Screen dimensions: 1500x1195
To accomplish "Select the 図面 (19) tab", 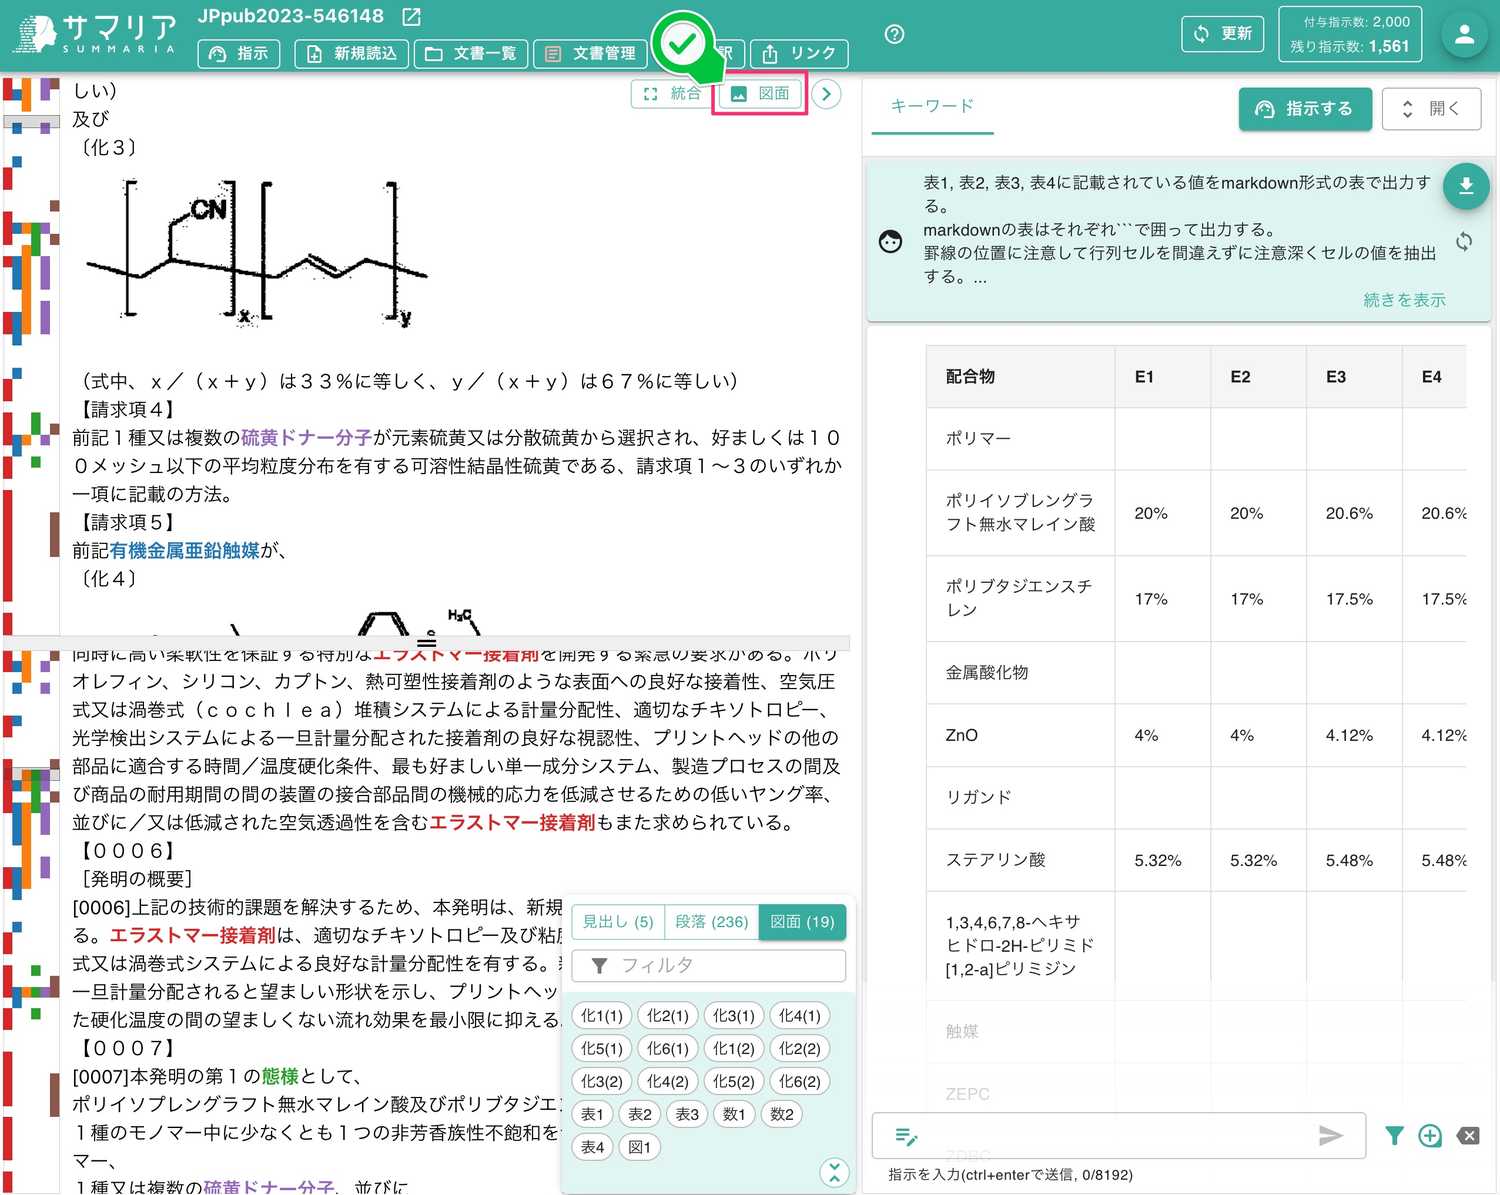I will click(x=802, y=922).
